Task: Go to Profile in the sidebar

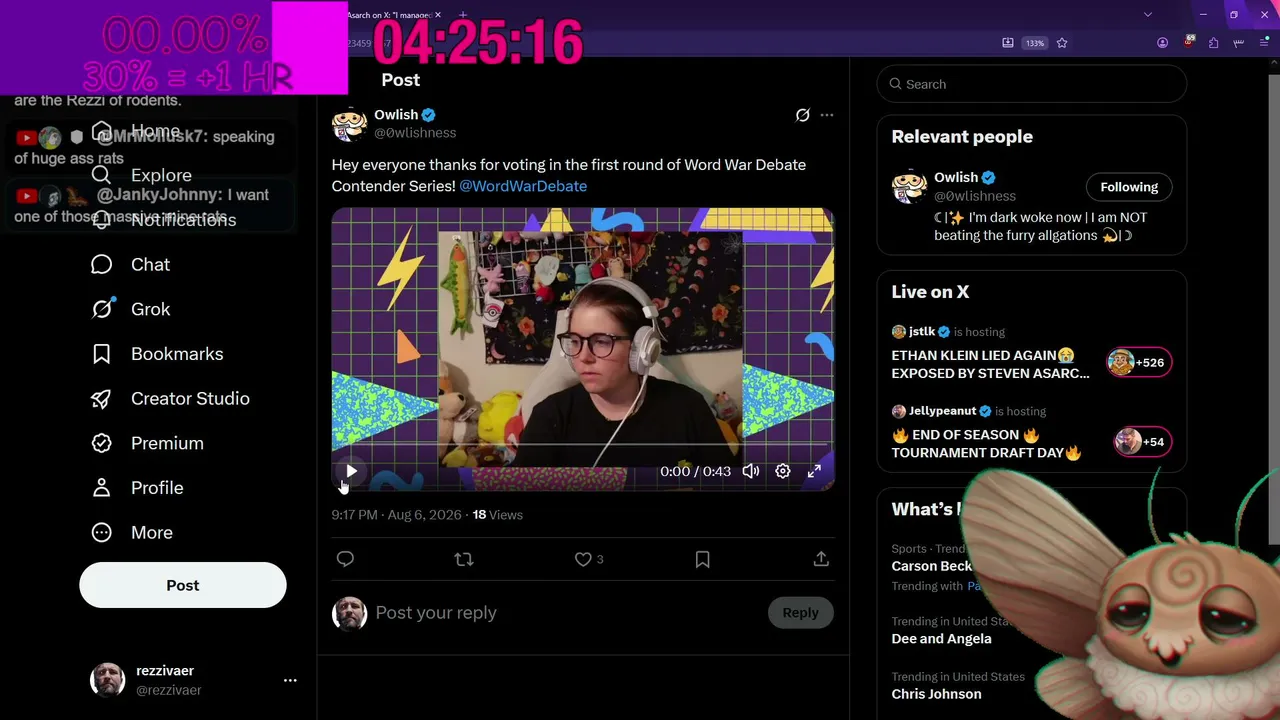Action: tap(137, 488)
